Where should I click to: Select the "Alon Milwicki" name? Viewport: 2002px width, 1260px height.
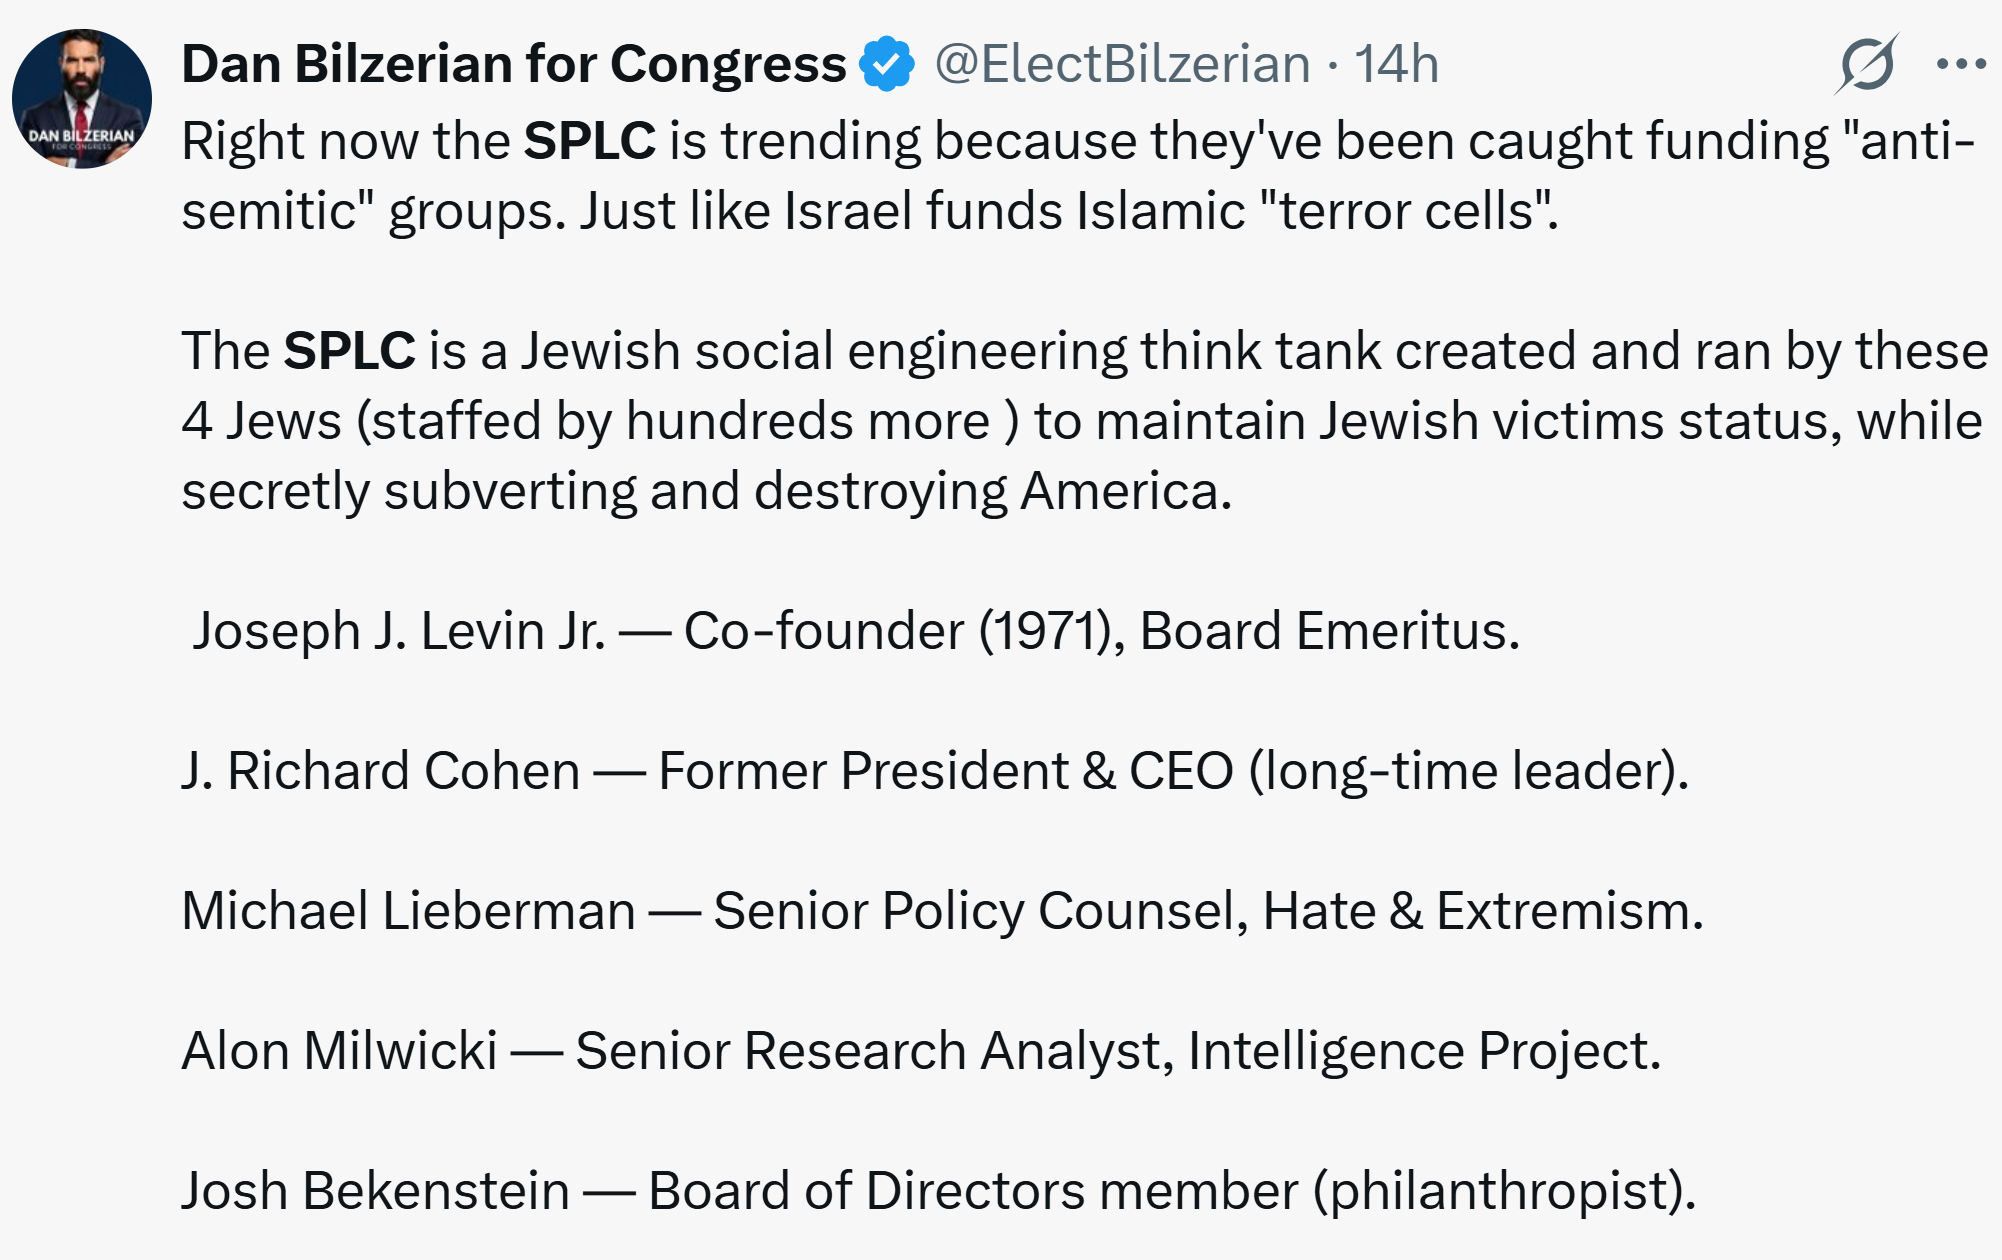339,1051
